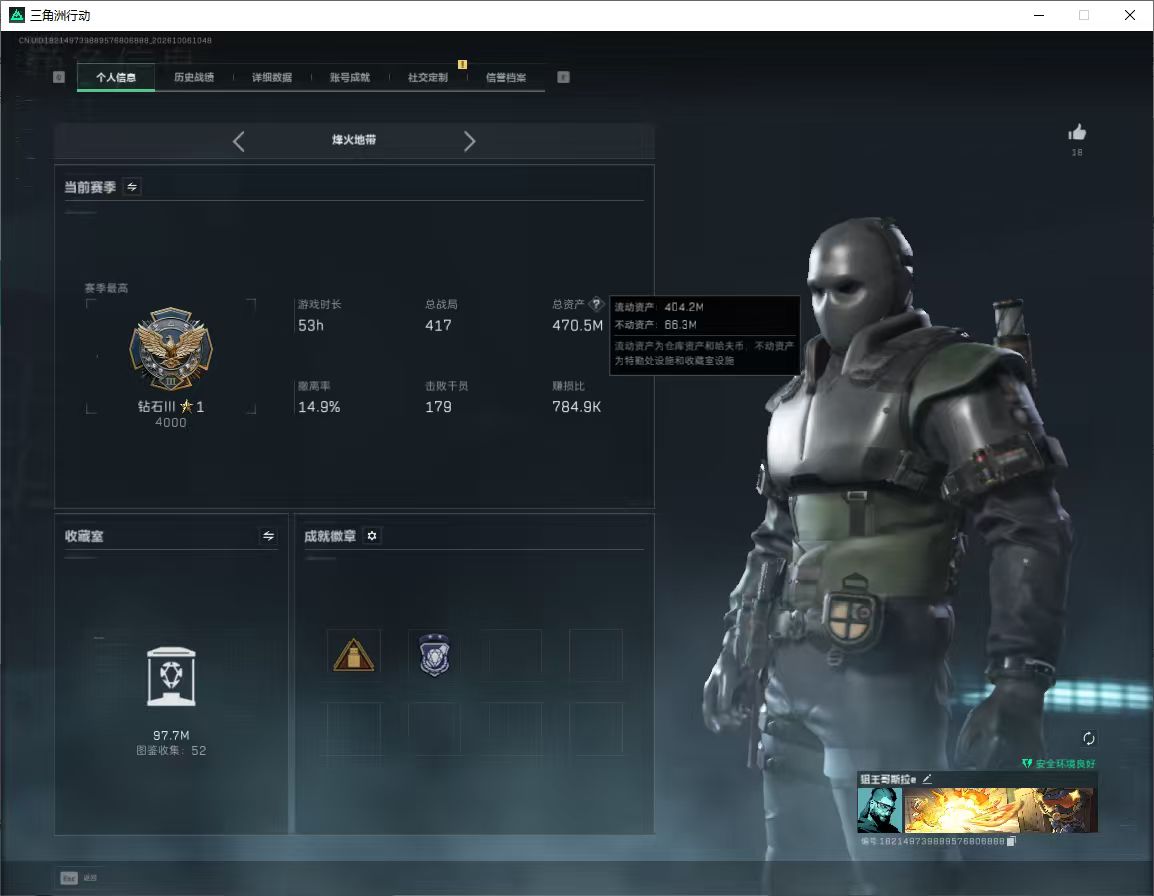This screenshot has width=1154, height=896.
Task: Open the 收藏室 display case icon
Action: click(171, 677)
